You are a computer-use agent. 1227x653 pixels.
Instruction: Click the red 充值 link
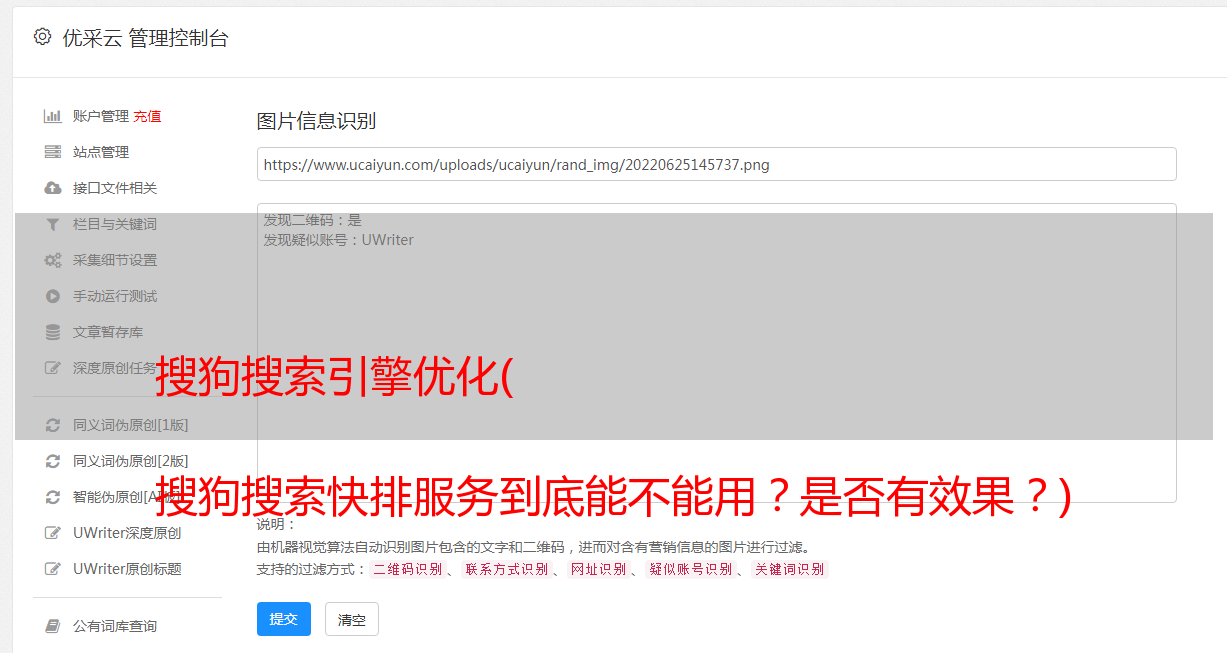coord(147,116)
